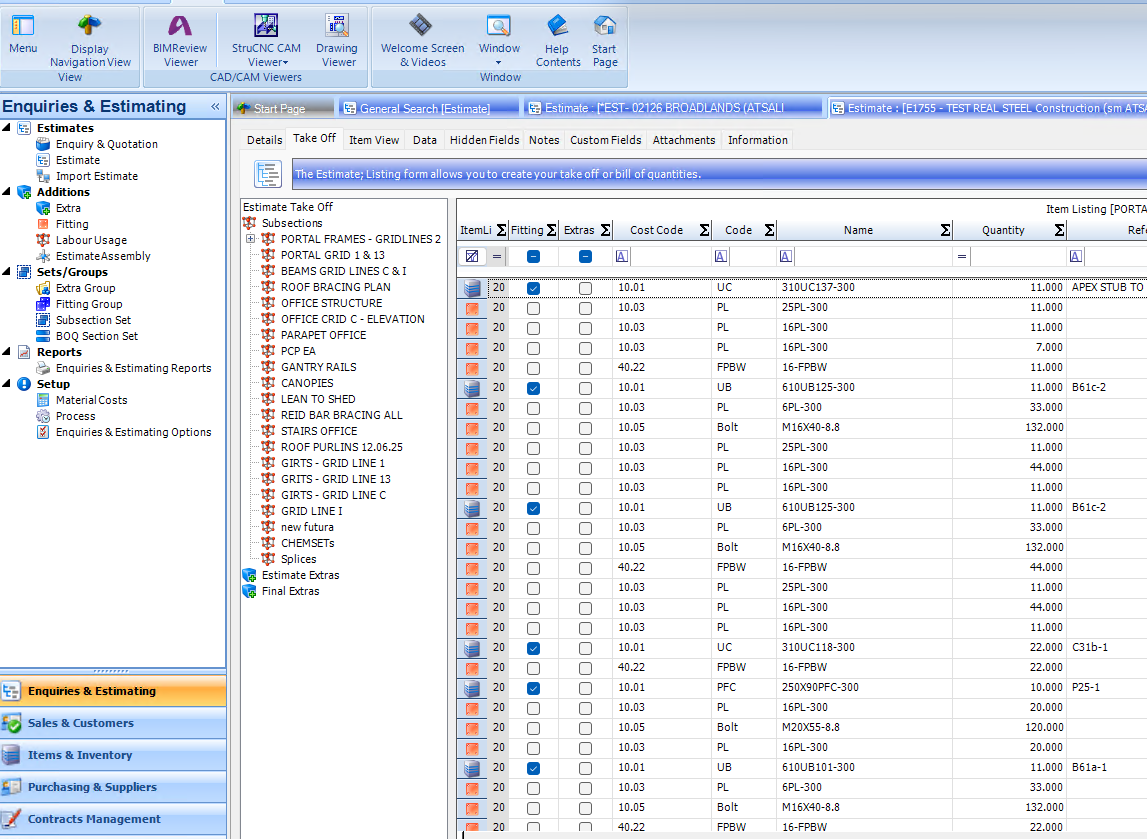Click the Estimate Extras tree icon
The image size is (1147, 839).
click(x=249, y=575)
